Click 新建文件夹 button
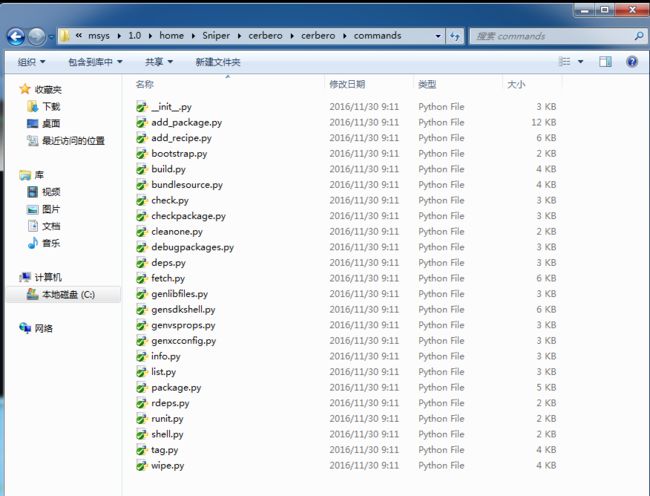Screen dimensions: 650x496 (x=218, y=62)
